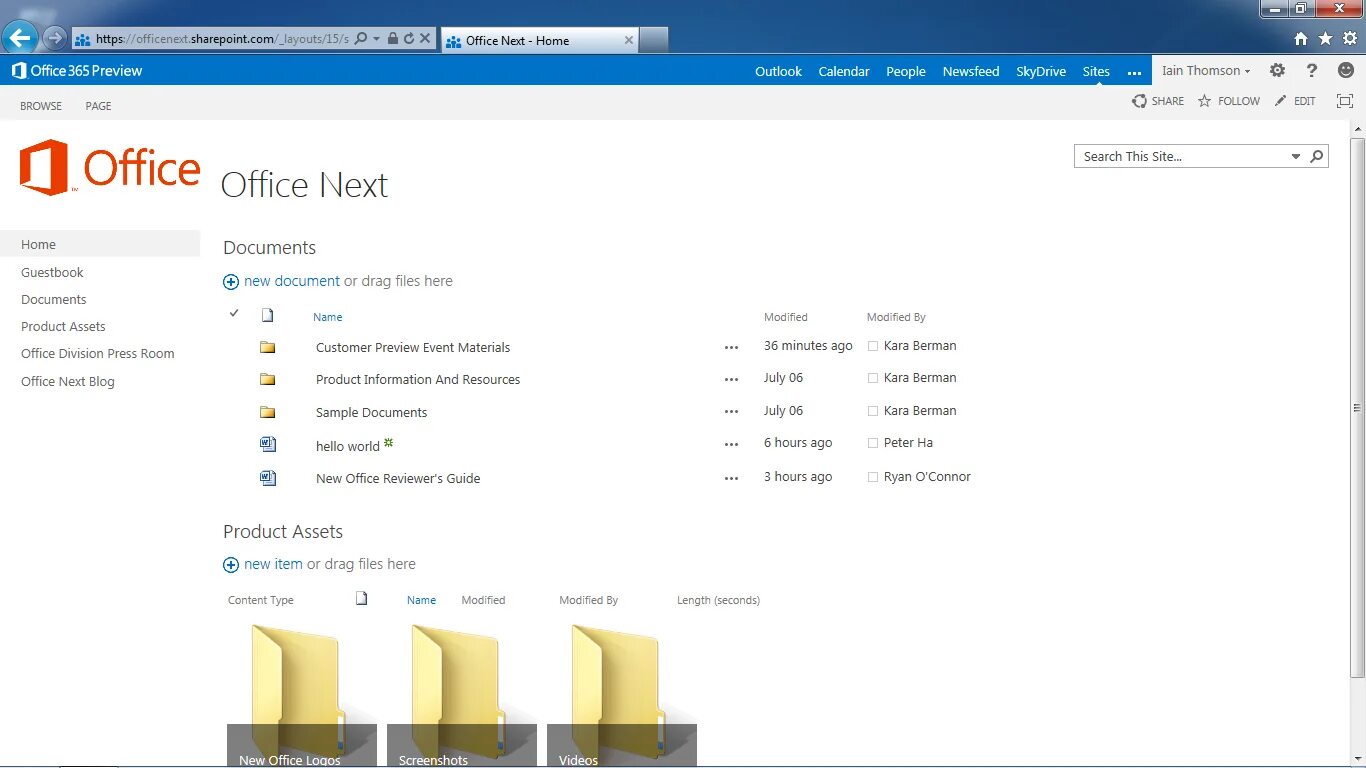Check the presence box beside Ryan O'Connor

(x=873, y=477)
